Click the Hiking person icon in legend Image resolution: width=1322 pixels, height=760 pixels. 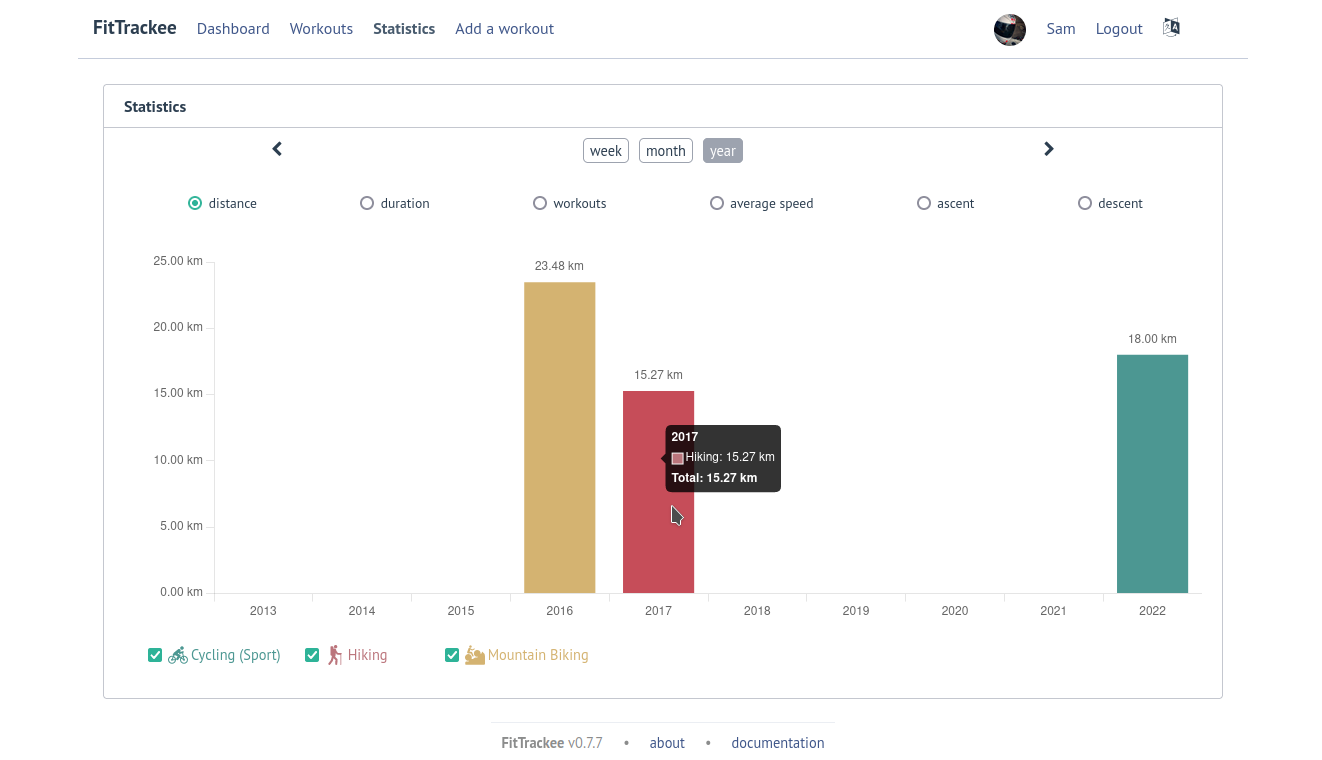click(334, 655)
